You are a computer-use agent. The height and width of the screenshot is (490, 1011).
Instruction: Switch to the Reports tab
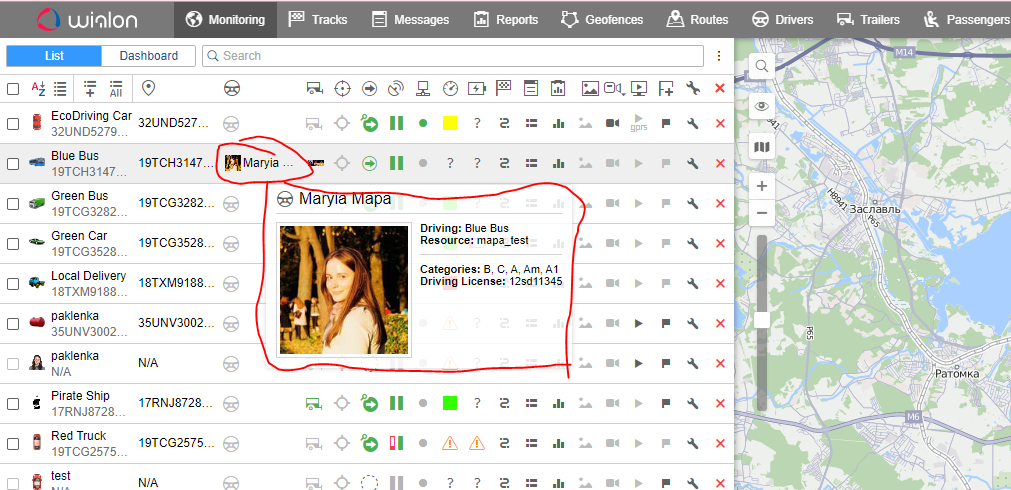click(x=505, y=19)
